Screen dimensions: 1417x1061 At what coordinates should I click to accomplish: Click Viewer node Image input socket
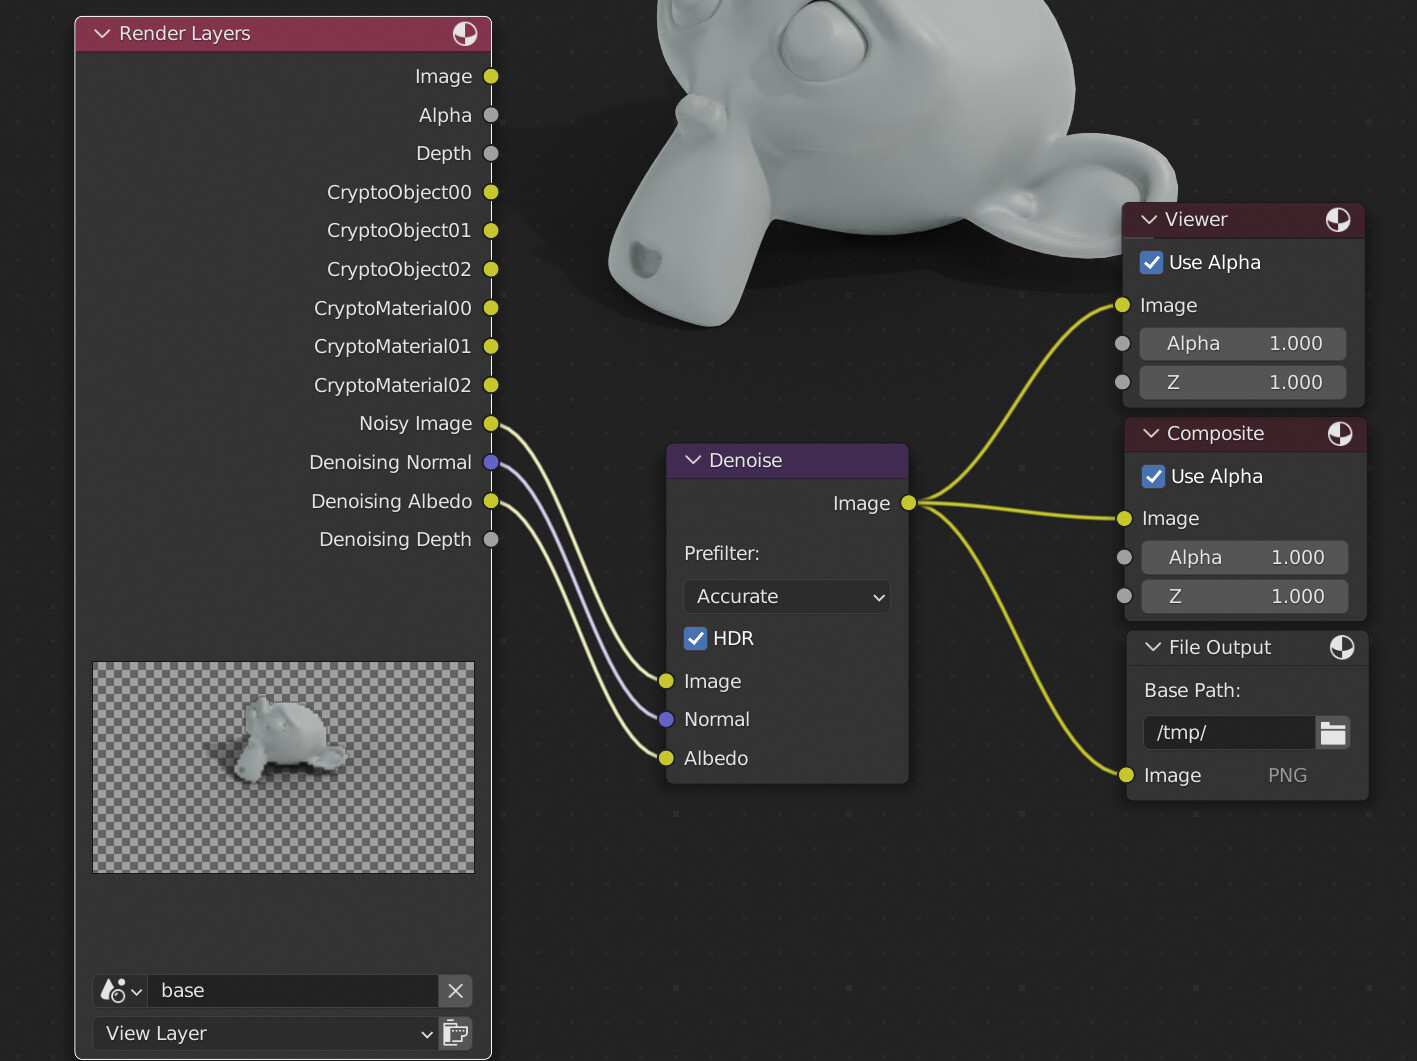pos(1122,305)
